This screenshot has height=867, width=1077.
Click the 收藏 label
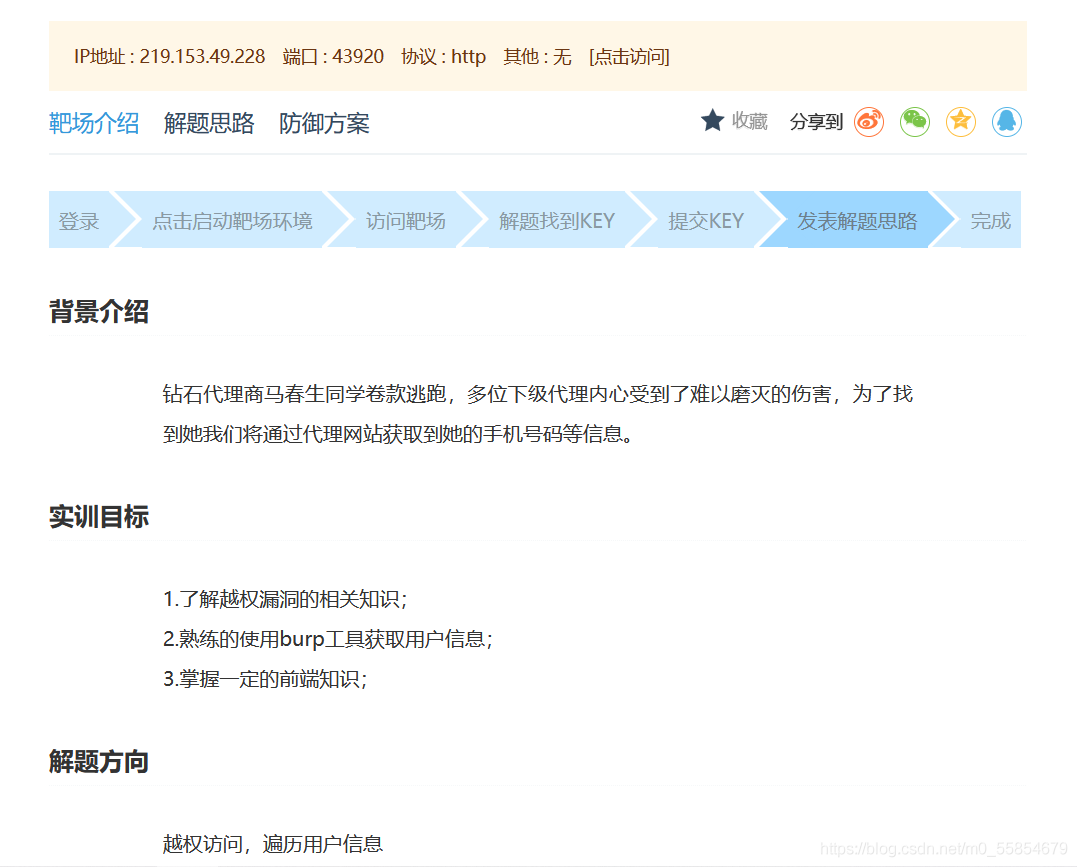point(749,121)
